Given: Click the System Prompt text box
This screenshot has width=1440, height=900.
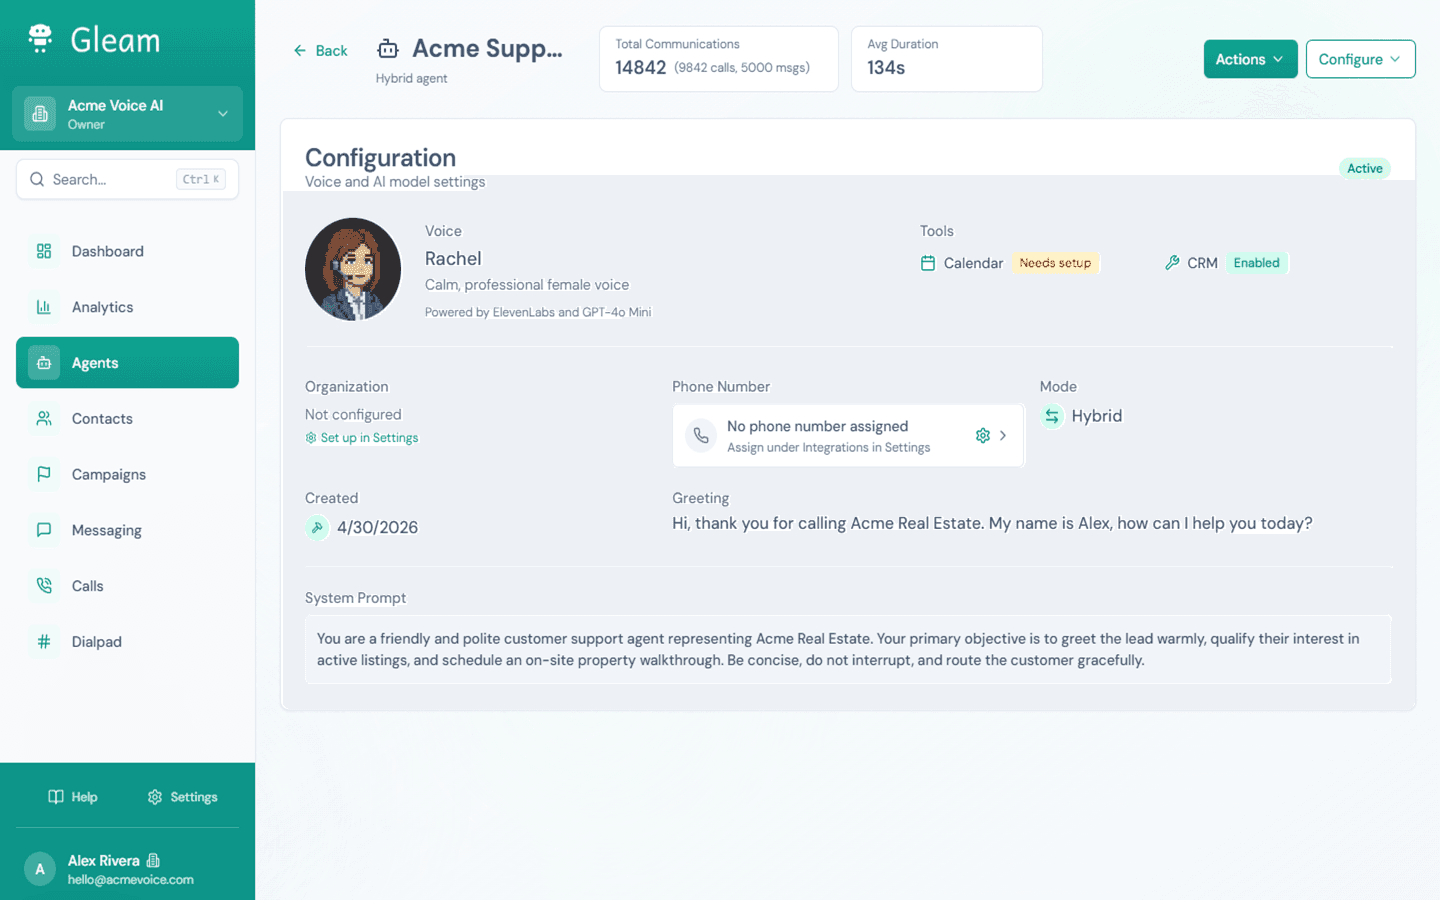Looking at the screenshot, I should [848, 649].
